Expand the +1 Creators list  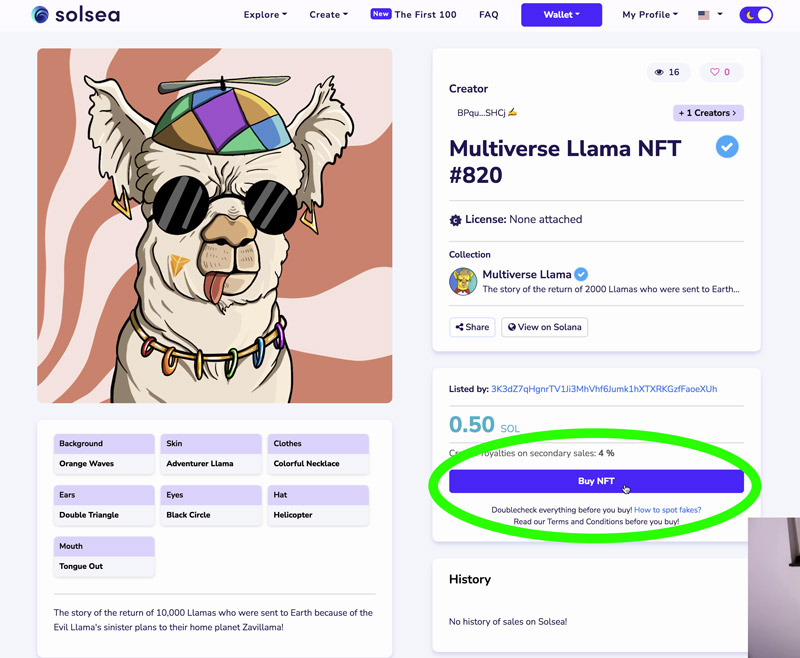[707, 113]
